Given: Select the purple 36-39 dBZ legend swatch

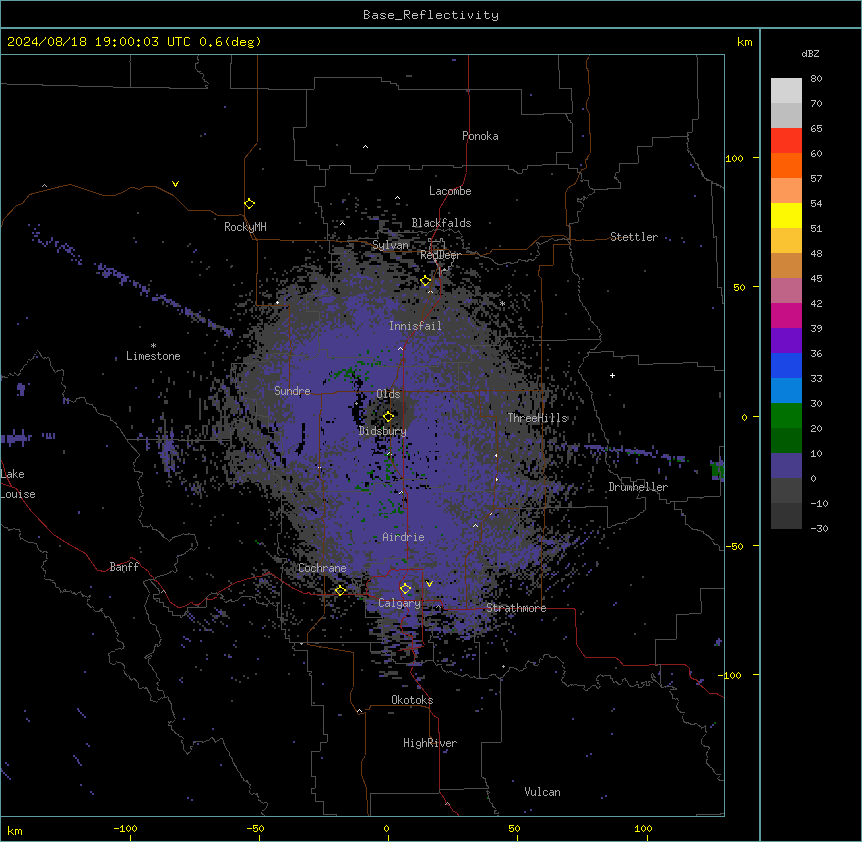Looking at the screenshot, I should [x=786, y=341].
